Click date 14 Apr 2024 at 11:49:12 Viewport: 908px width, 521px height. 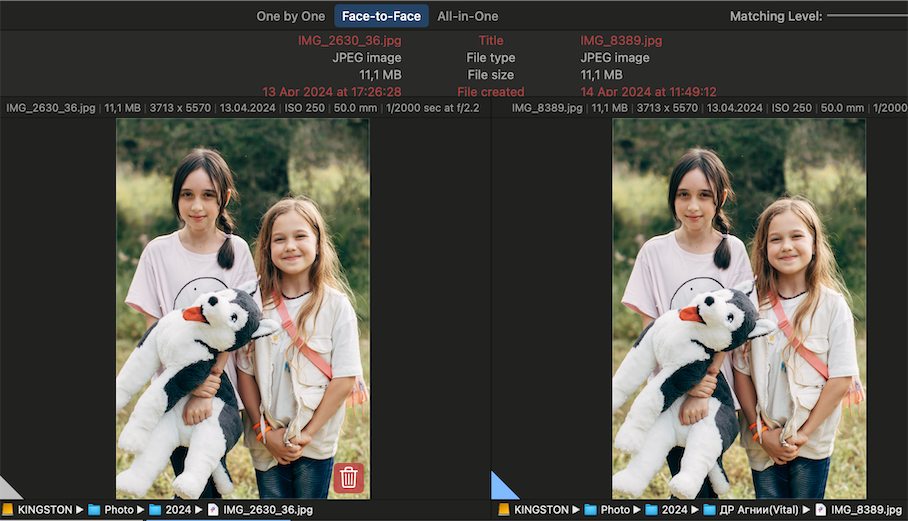(x=648, y=91)
